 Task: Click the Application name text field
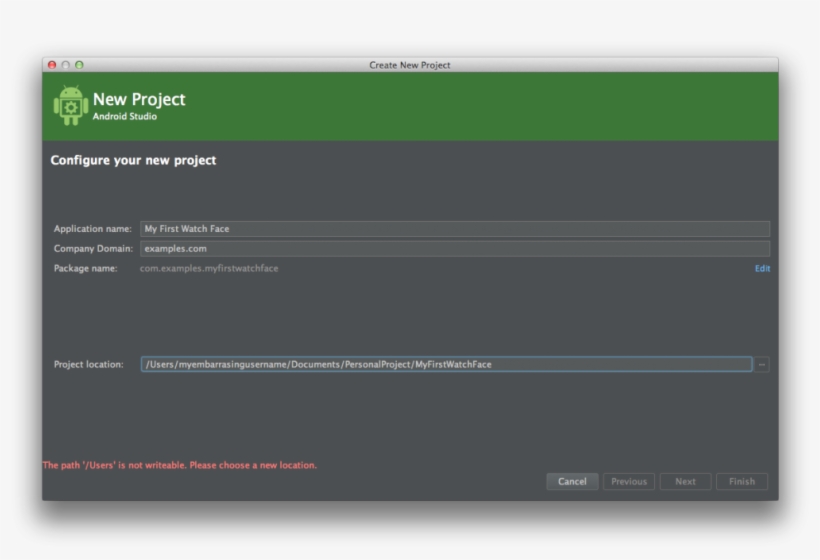pyautogui.click(x=454, y=229)
